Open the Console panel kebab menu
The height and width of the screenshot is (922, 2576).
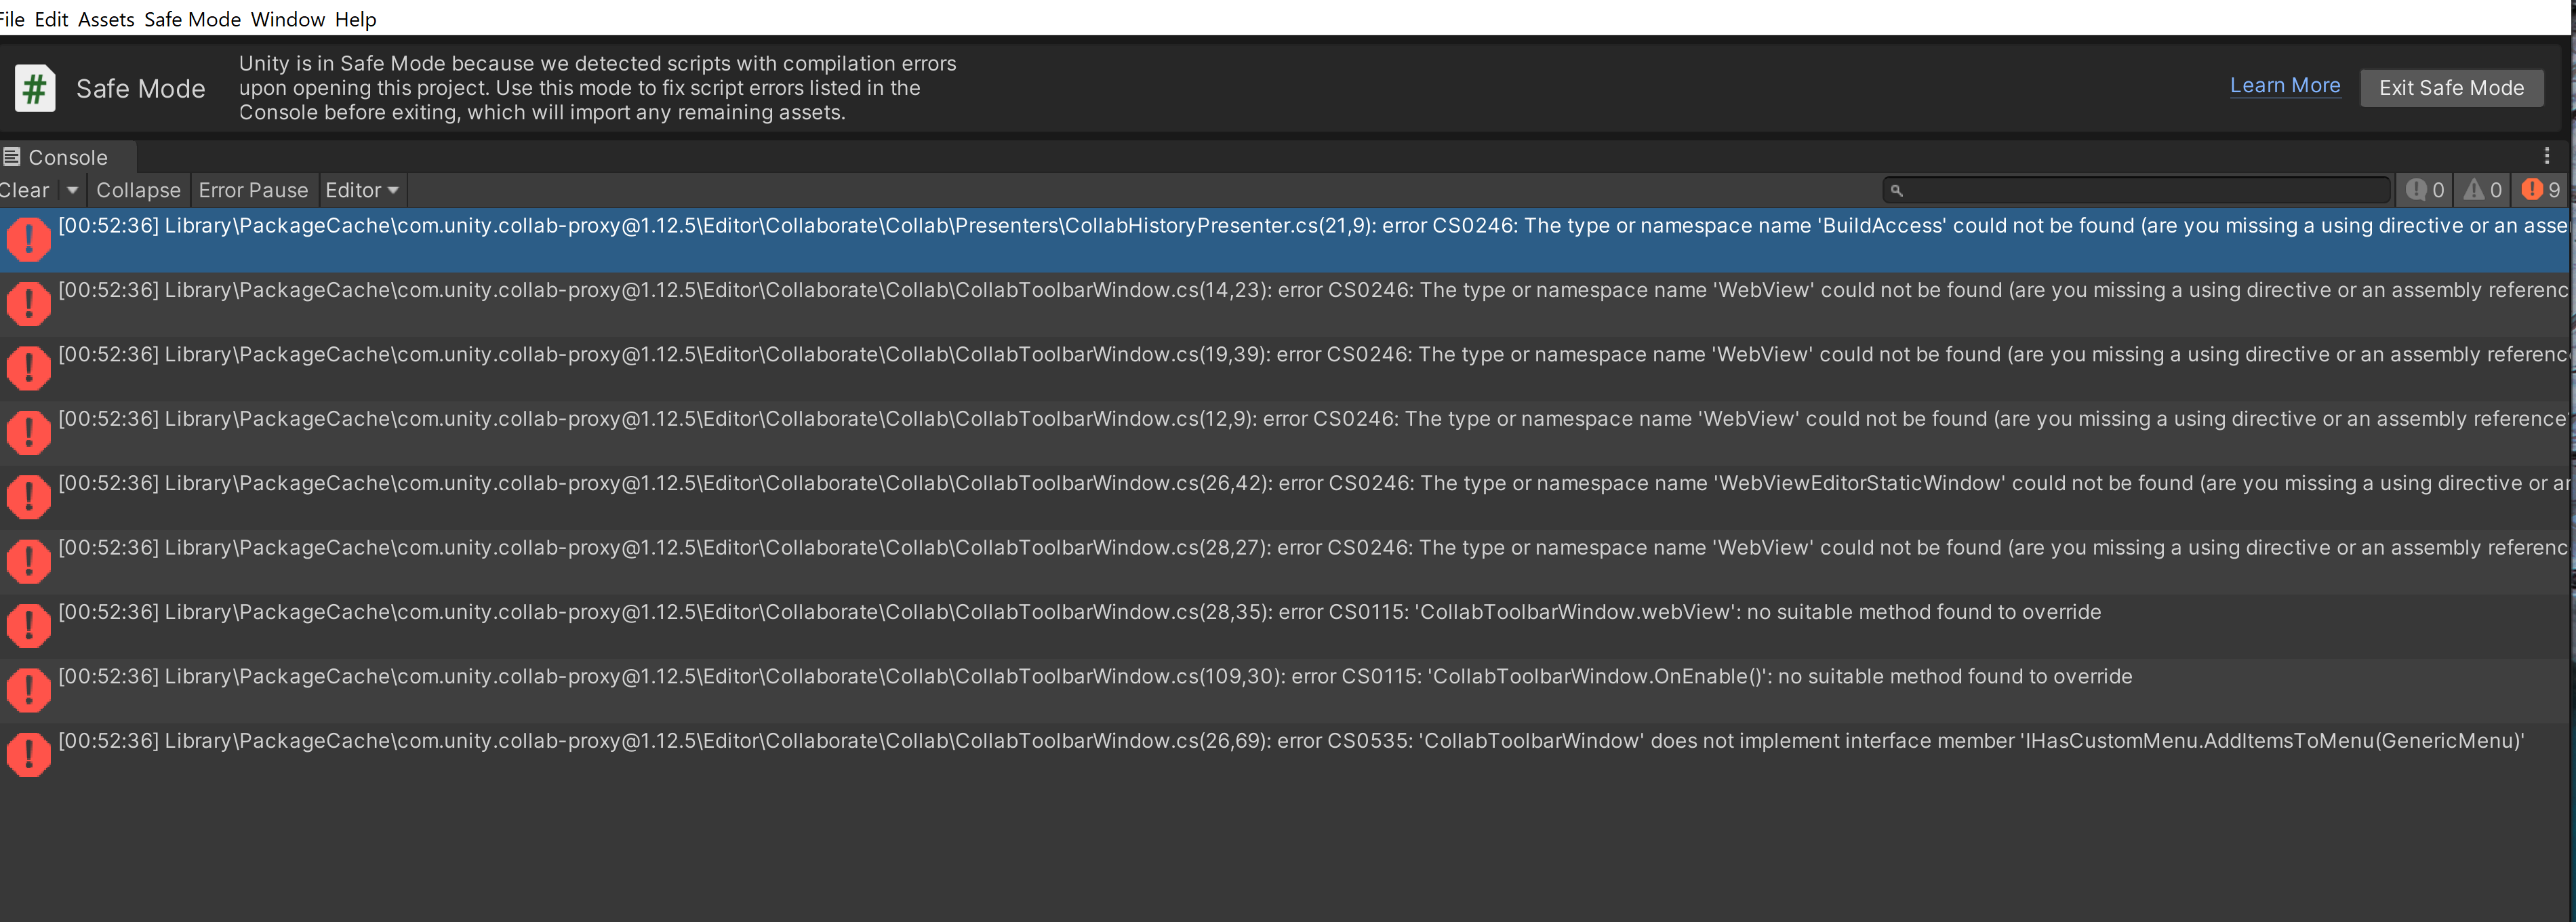2546,156
